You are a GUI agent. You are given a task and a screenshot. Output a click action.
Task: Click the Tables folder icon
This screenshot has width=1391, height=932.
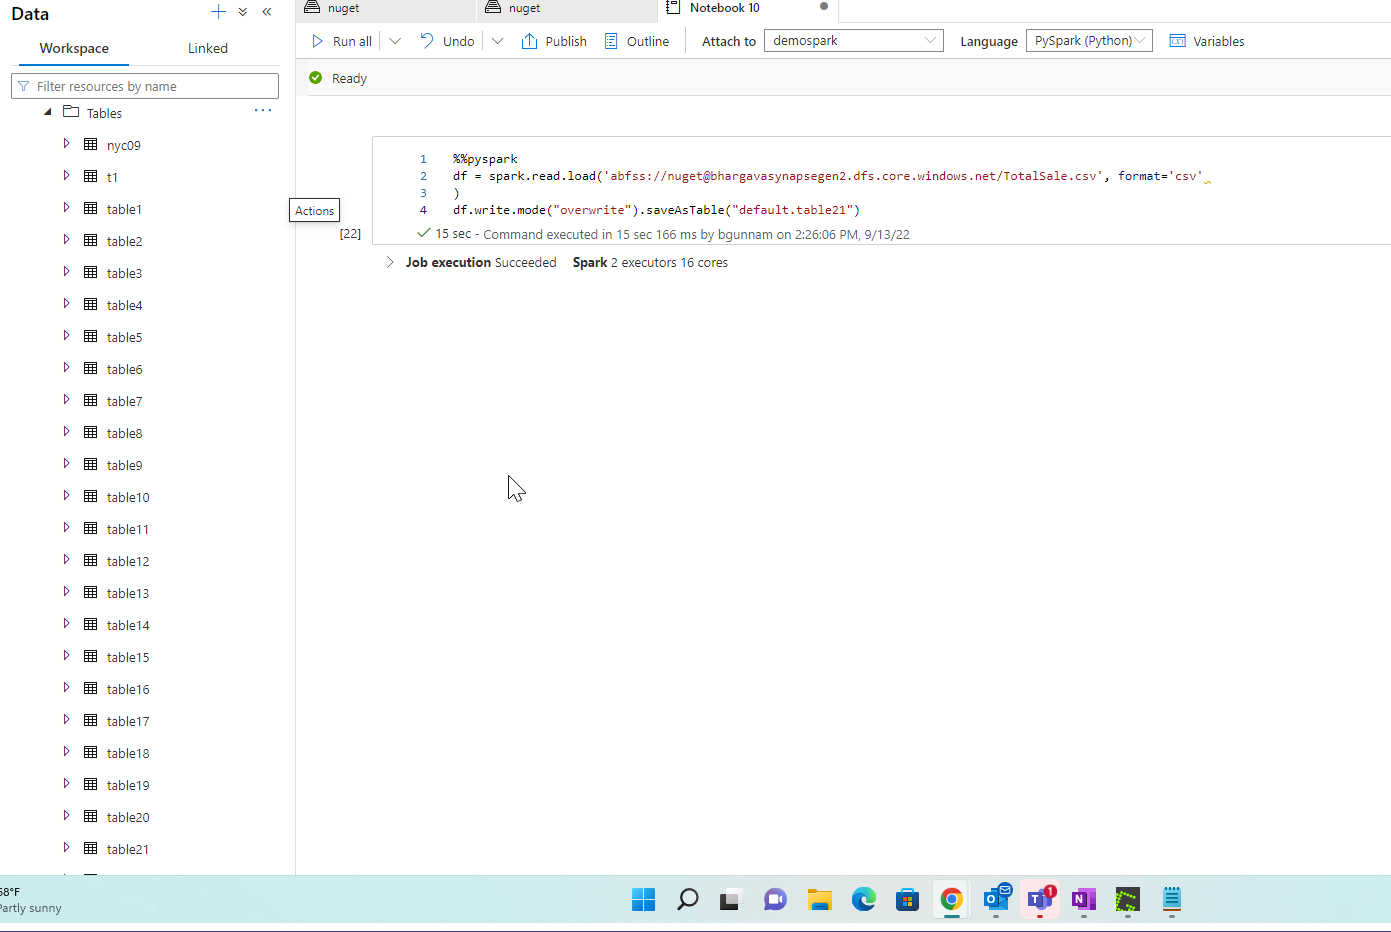[x=71, y=112]
